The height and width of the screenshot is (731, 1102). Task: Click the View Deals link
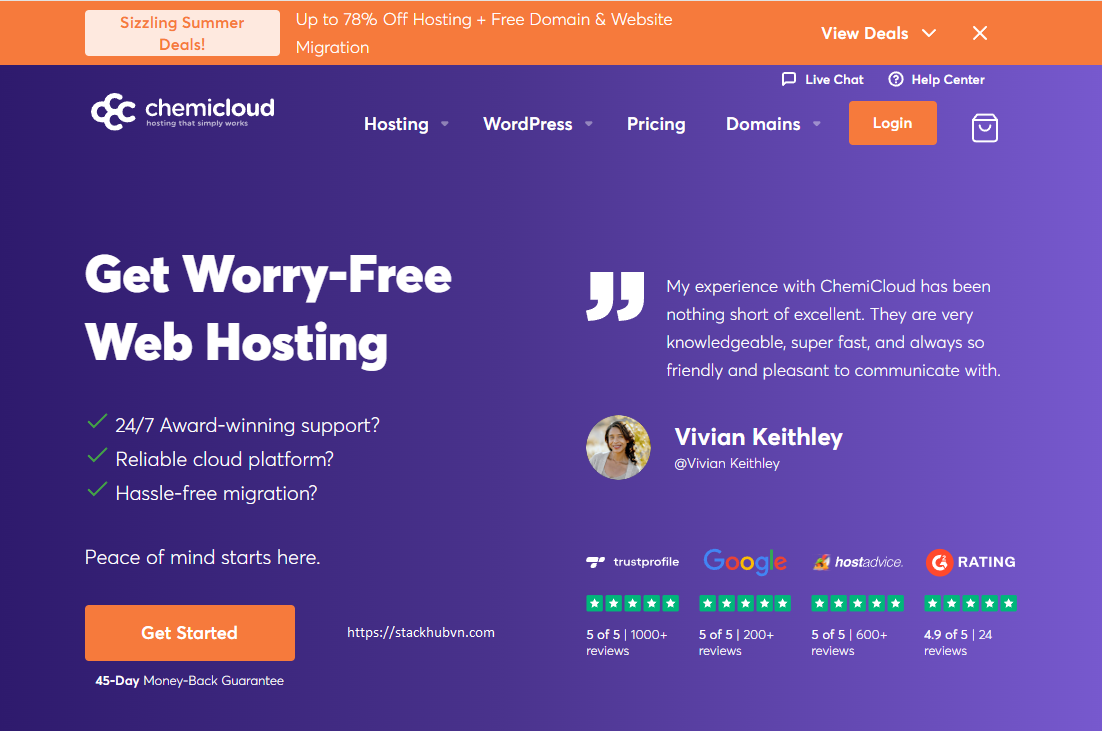[x=864, y=33]
